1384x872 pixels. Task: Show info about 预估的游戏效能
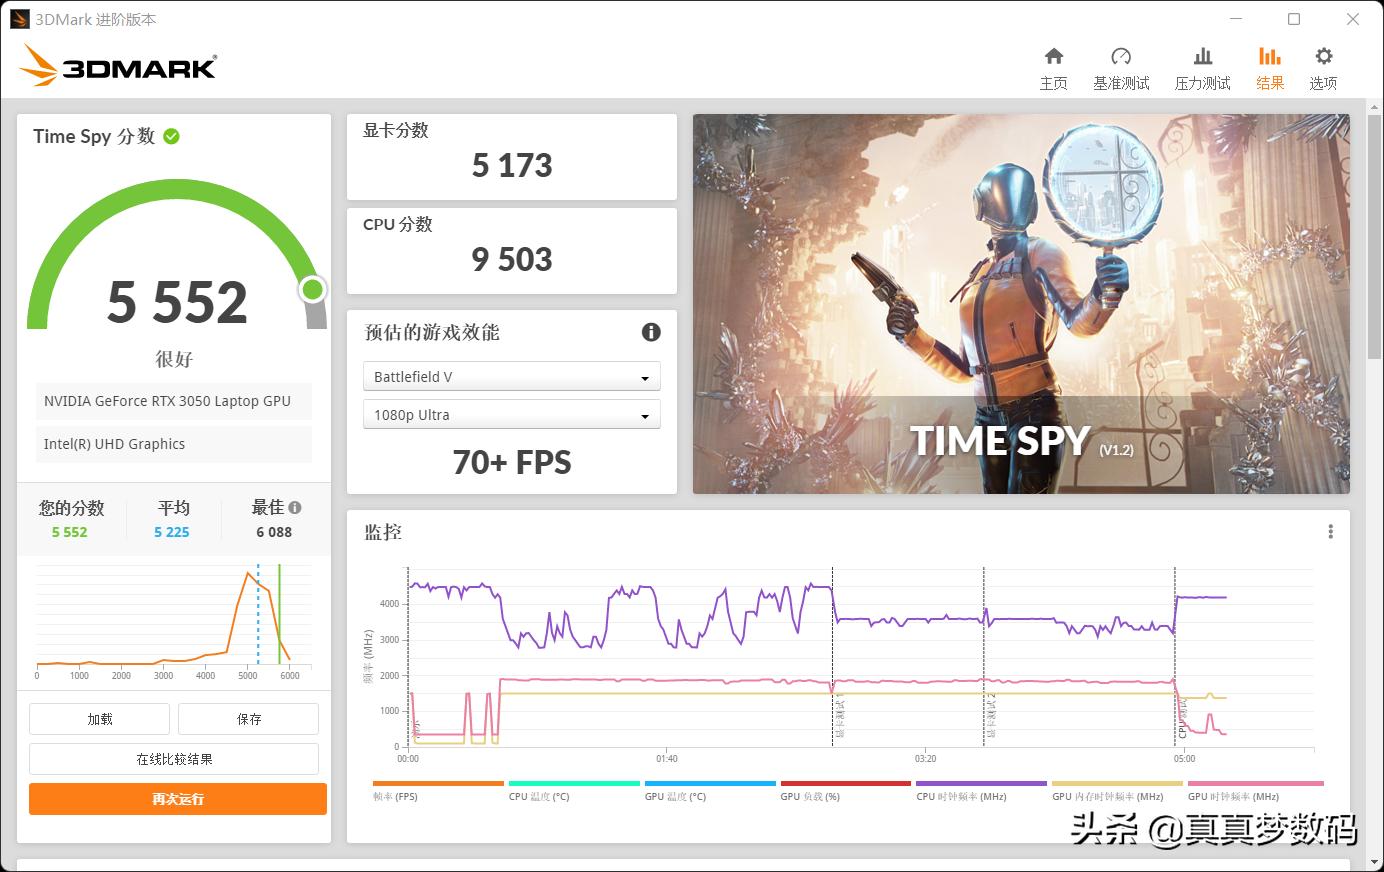click(x=651, y=332)
